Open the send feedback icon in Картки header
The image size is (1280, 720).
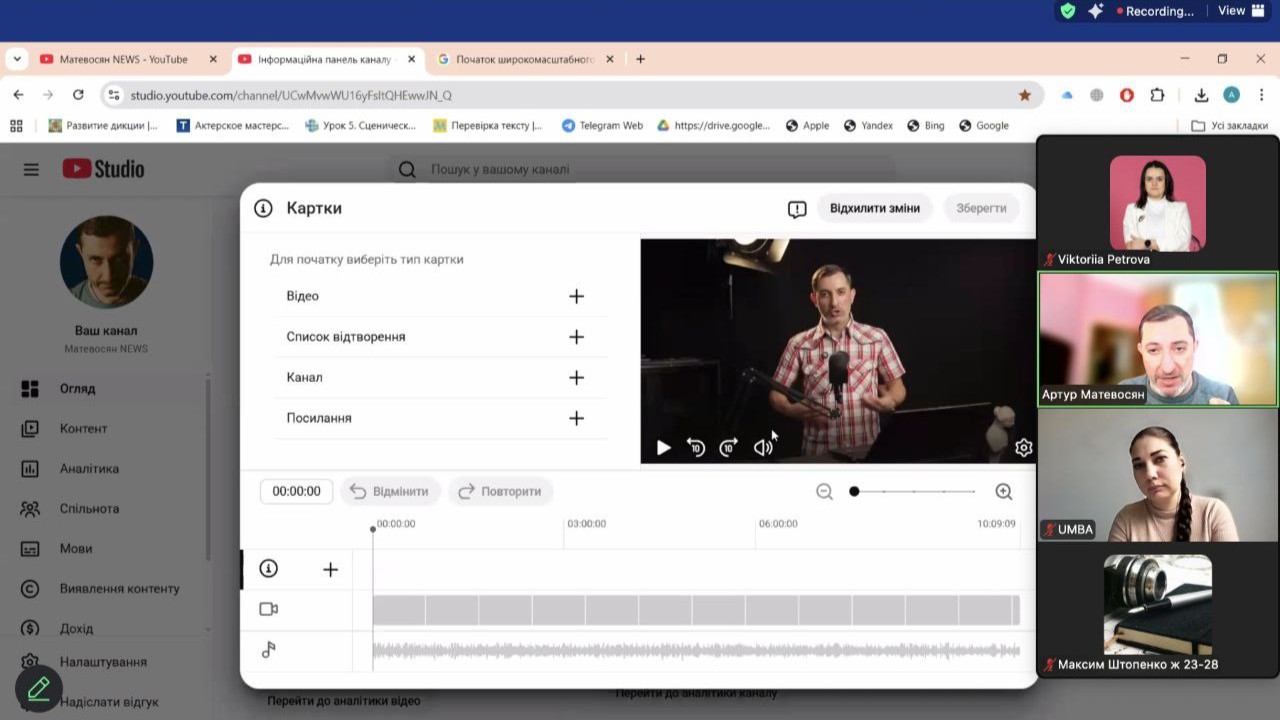tap(797, 209)
